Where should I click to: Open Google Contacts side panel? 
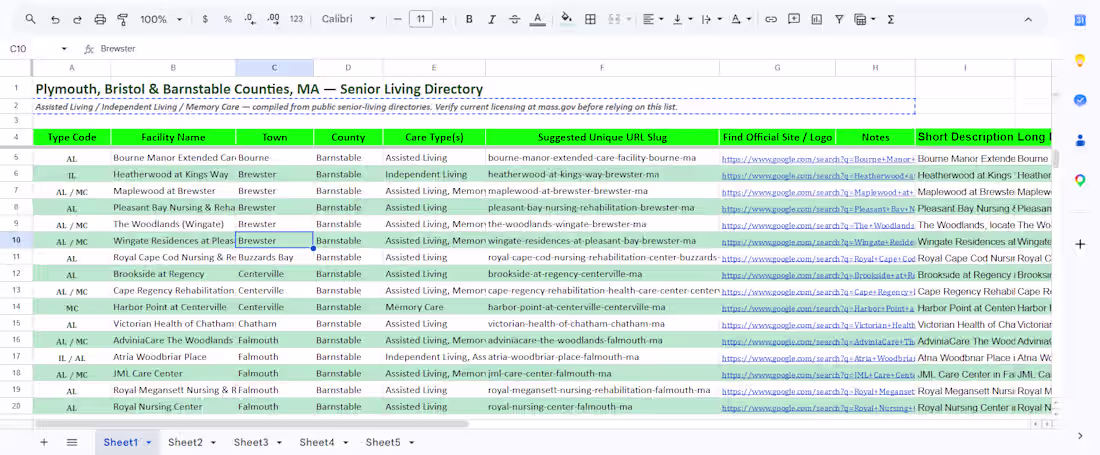1080,140
